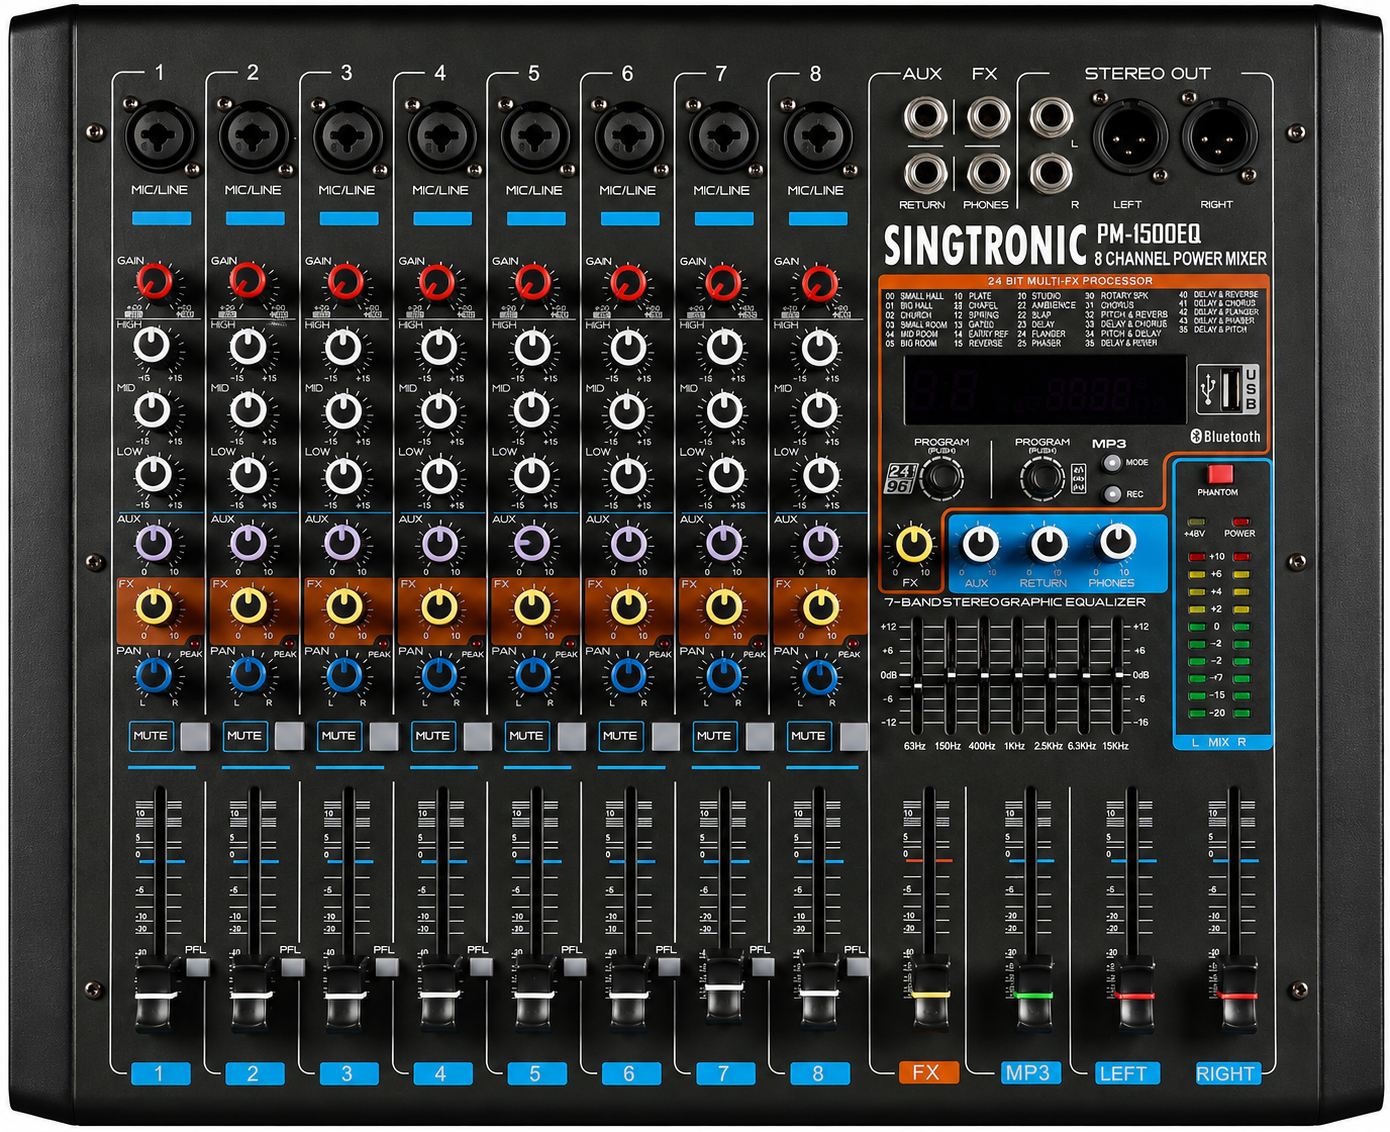Click the 1KHz graphic equalizer slider

pyautogui.click(x=1017, y=676)
